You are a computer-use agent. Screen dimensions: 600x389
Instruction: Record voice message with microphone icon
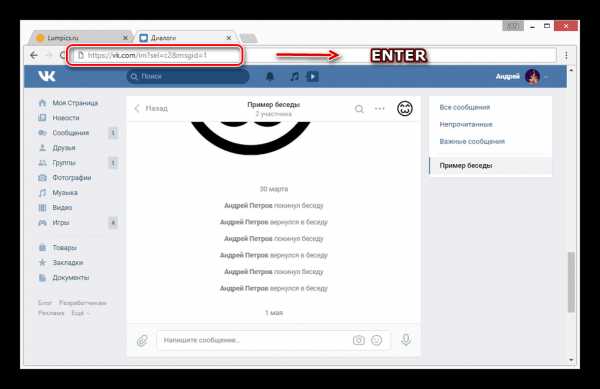[406, 340]
